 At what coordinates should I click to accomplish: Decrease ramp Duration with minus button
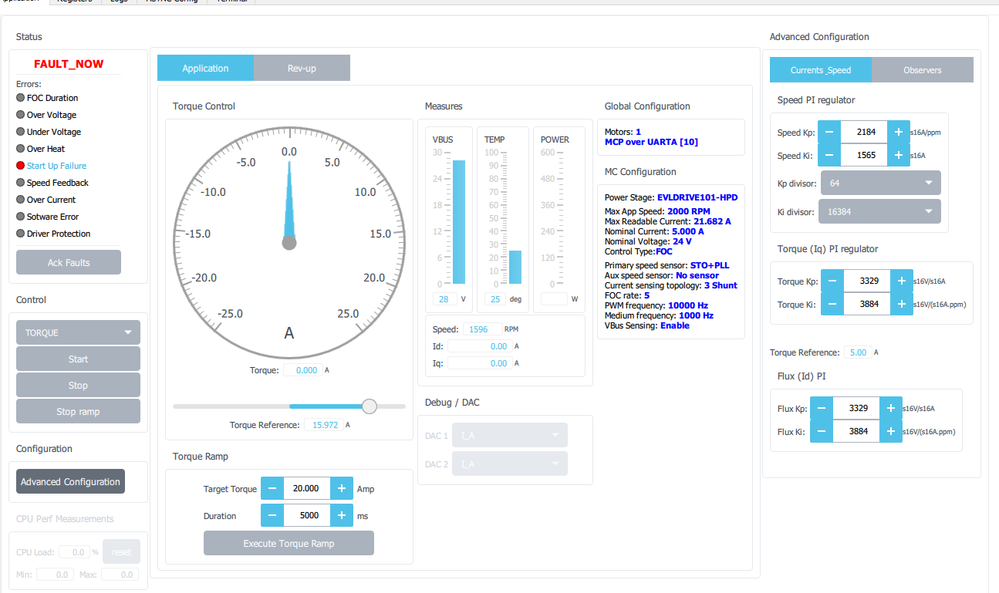click(x=272, y=515)
